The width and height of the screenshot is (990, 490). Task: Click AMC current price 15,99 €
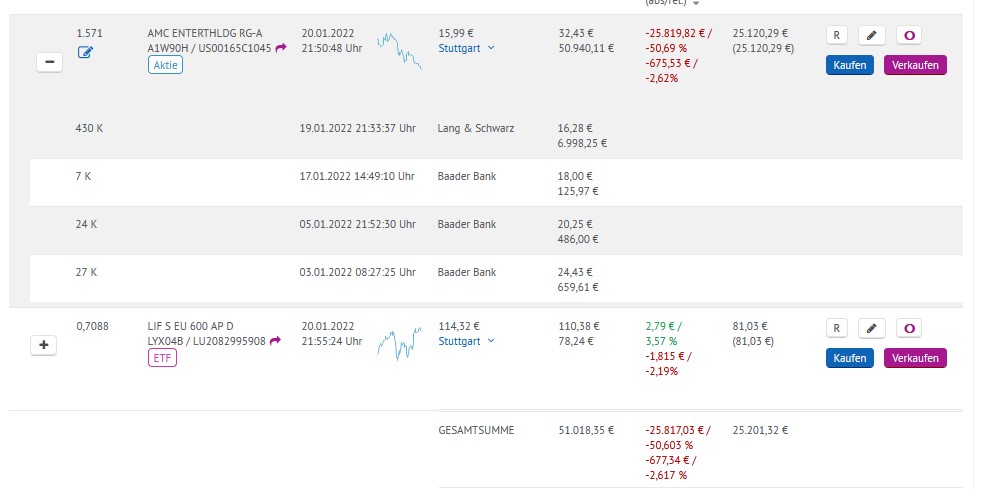click(456, 33)
